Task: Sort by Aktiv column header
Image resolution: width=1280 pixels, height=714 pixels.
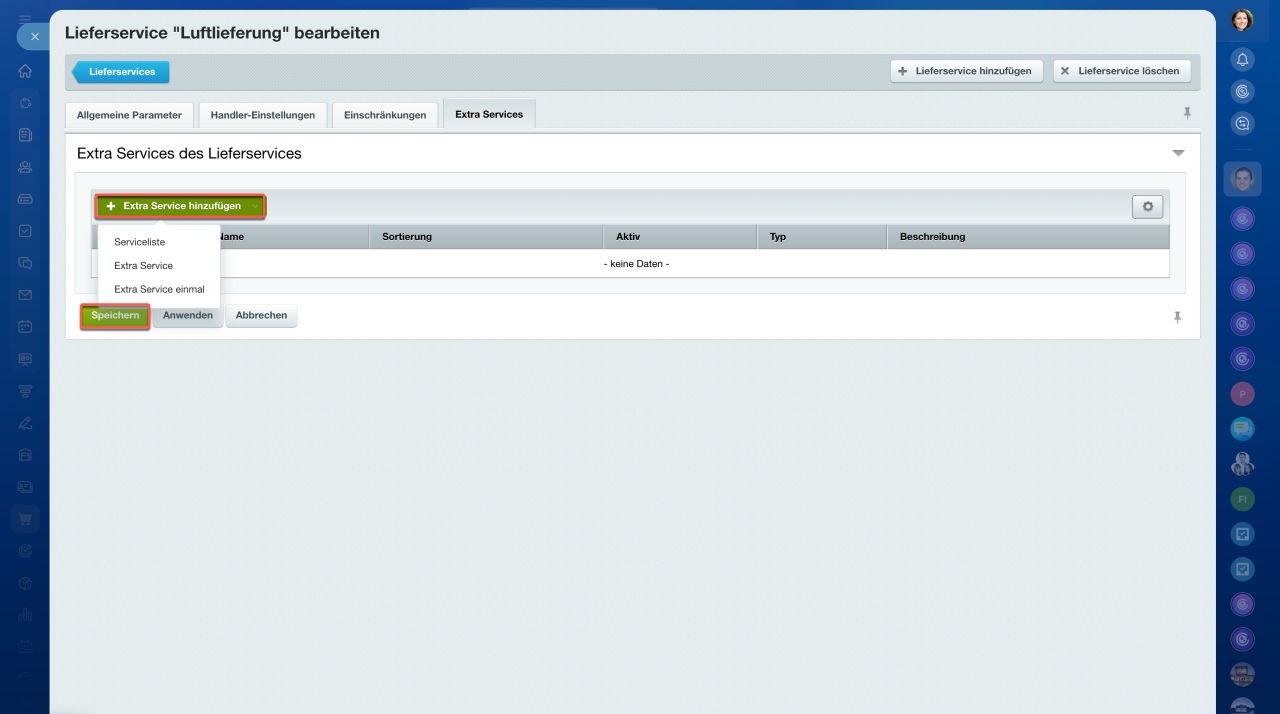Action: point(680,237)
